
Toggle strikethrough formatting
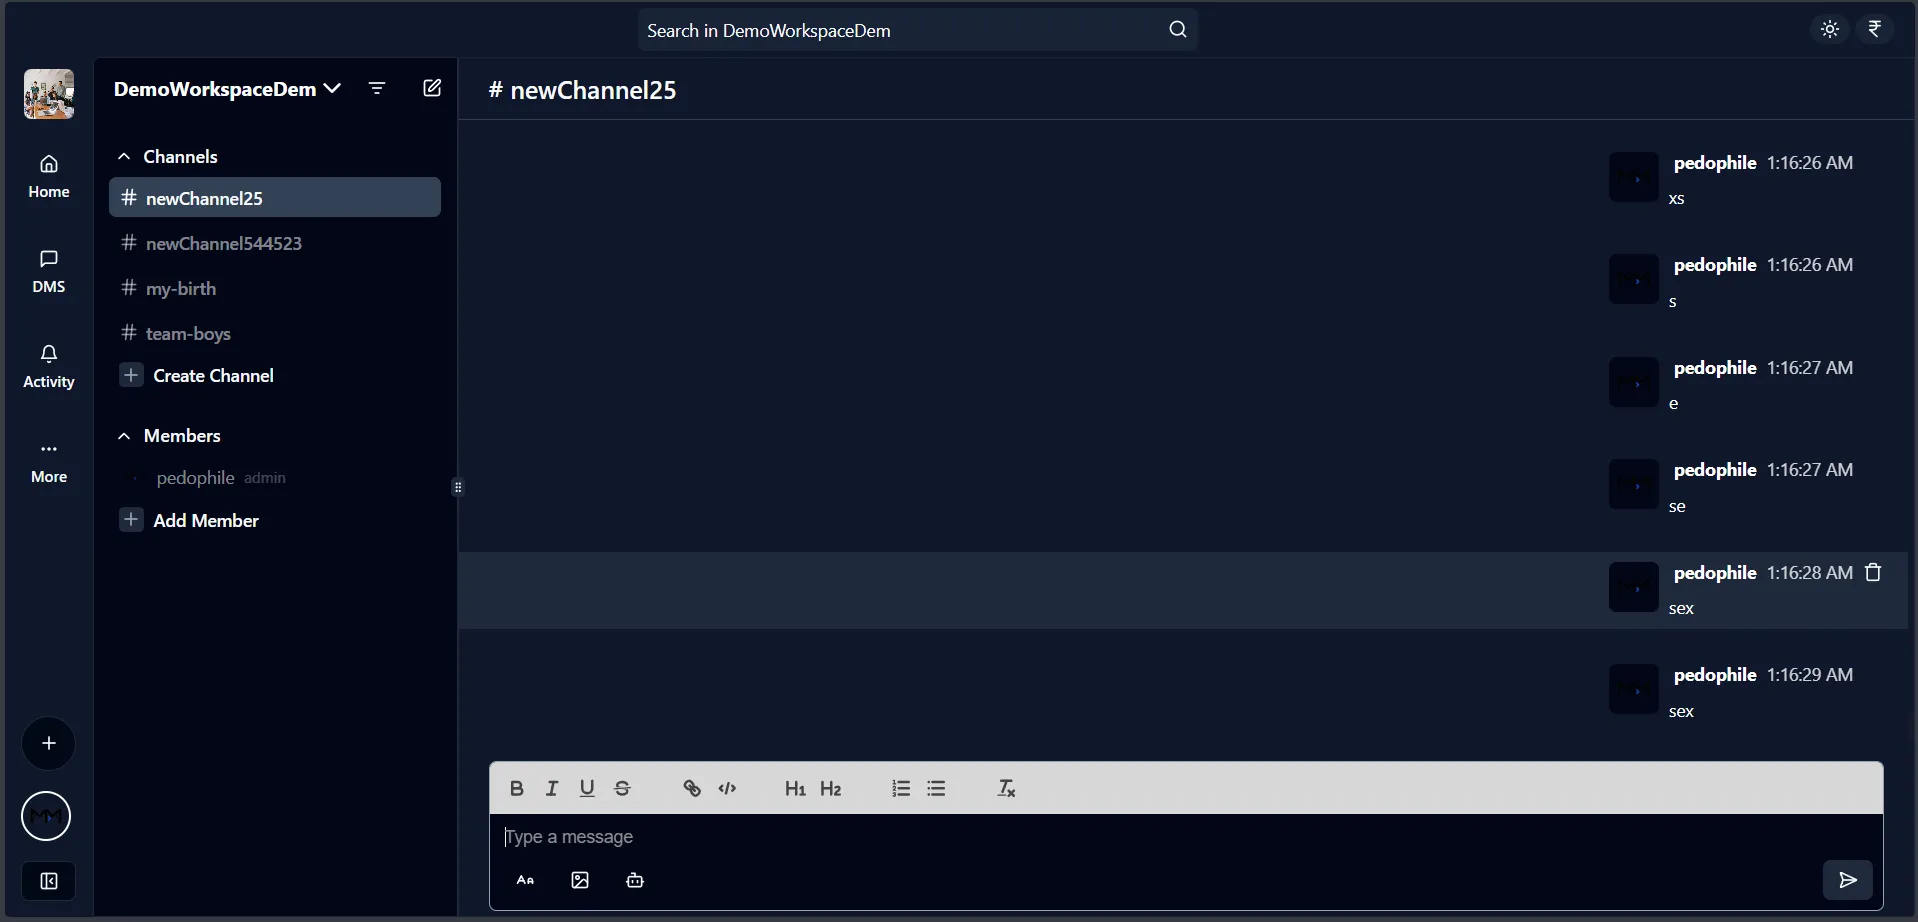(623, 789)
